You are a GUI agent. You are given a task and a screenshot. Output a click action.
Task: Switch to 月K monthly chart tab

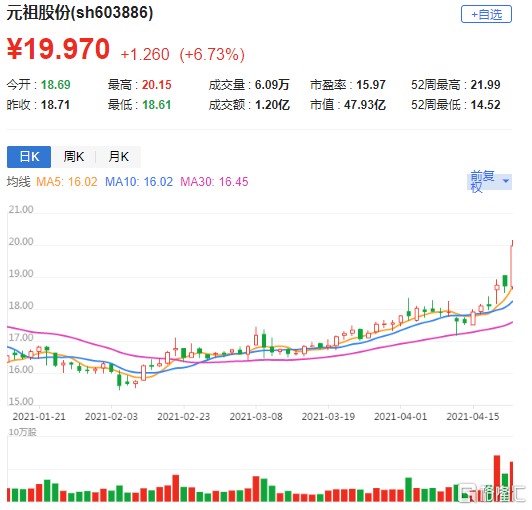118,157
